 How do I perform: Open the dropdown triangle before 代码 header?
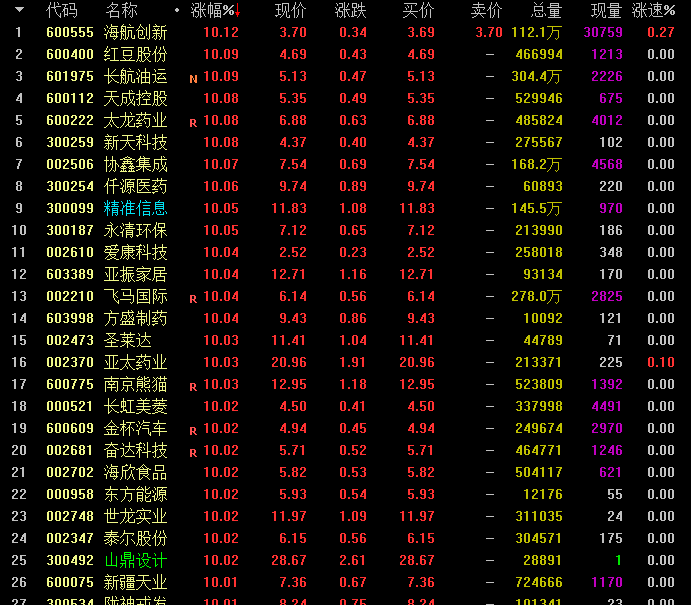click(19, 9)
